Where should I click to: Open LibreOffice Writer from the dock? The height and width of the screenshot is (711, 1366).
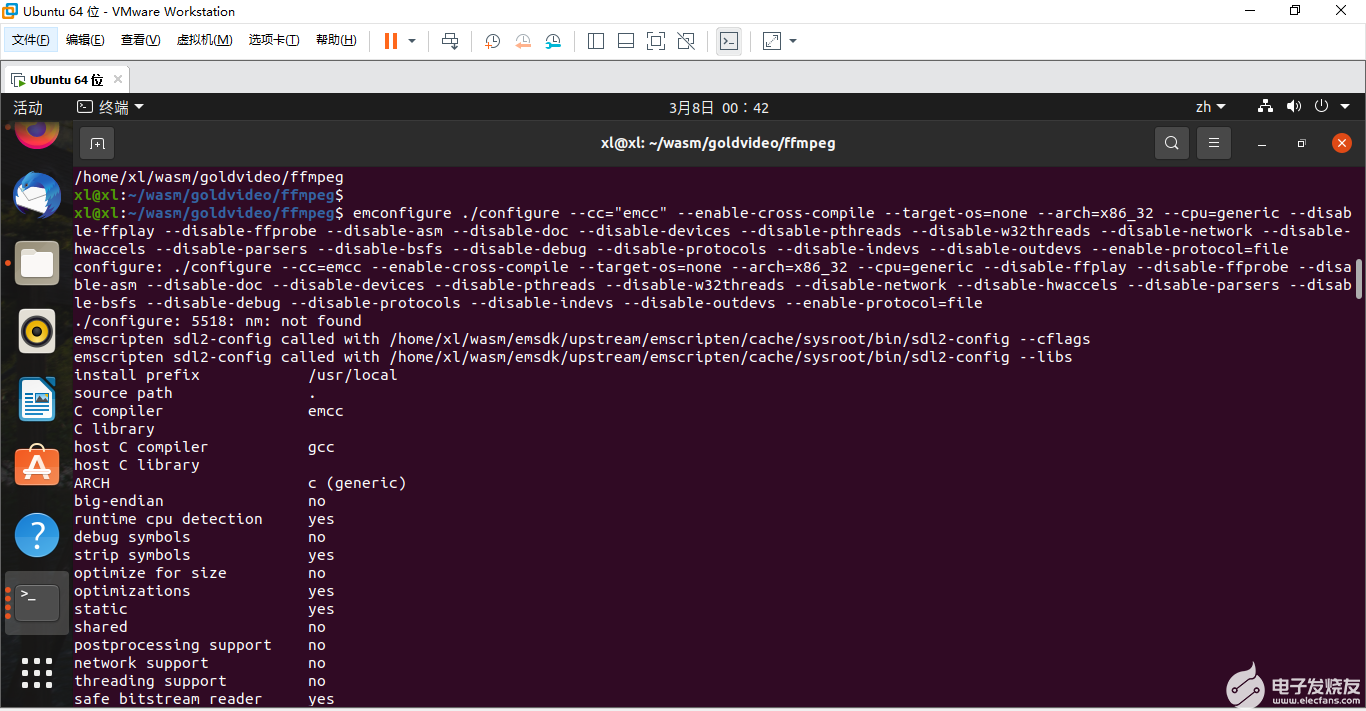[x=37, y=399]
